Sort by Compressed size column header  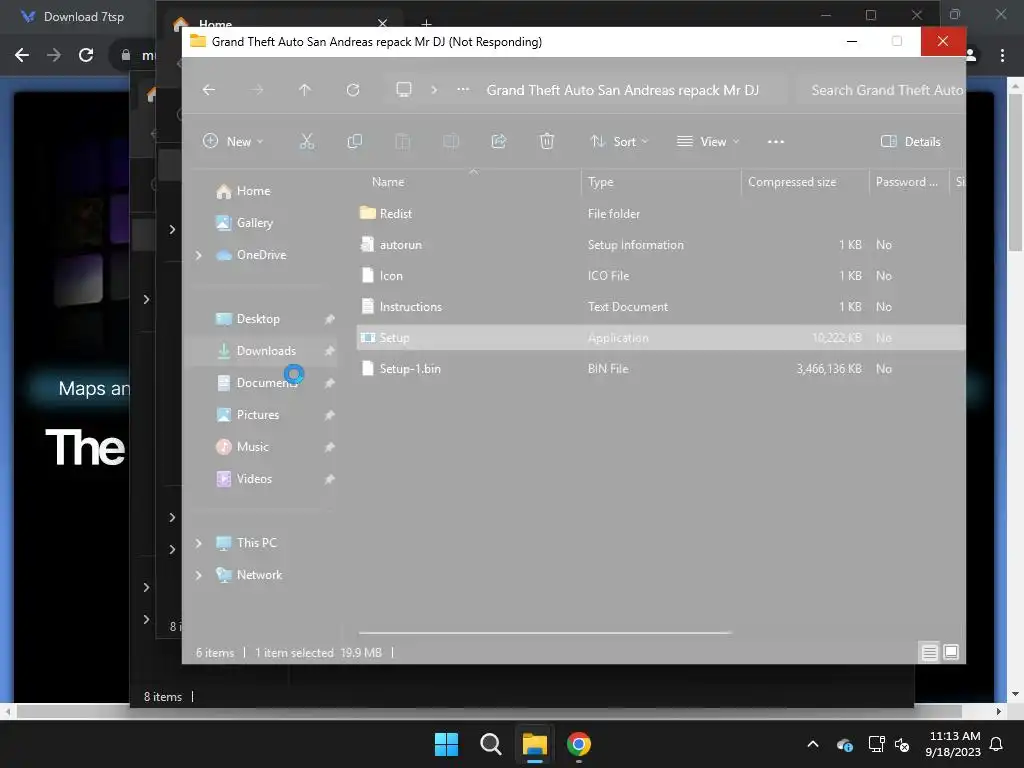(792, 182)
